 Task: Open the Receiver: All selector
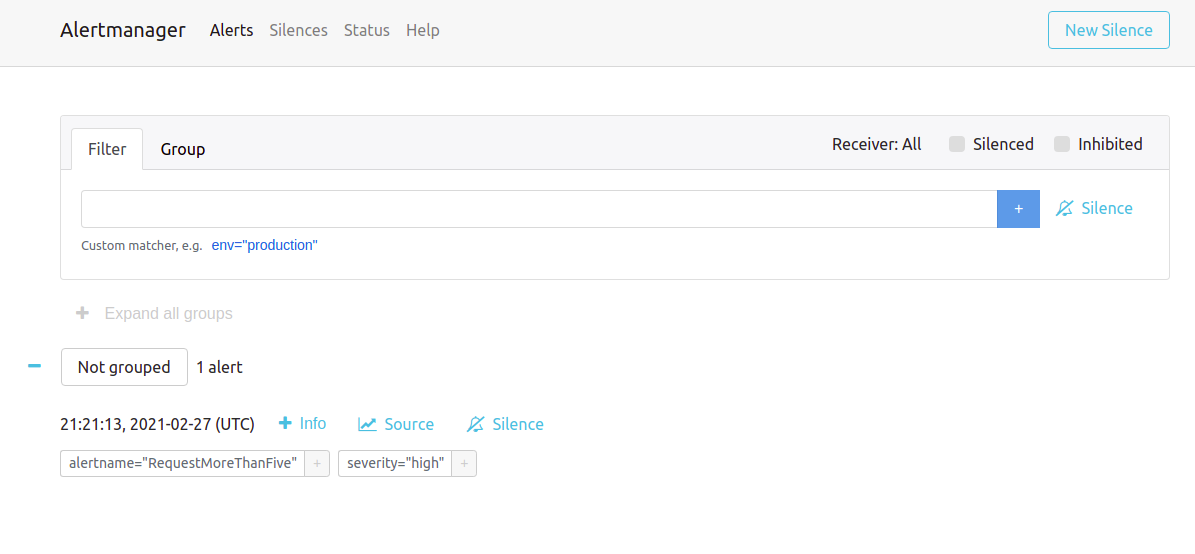coord(876,144)
